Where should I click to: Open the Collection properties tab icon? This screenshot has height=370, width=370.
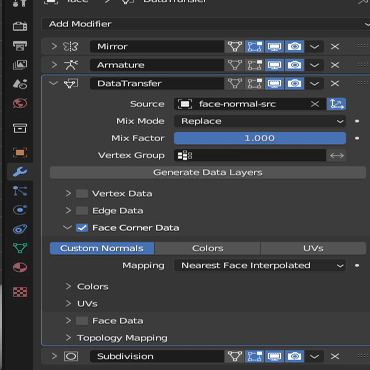pyautogui.click(x=20, y=128)
